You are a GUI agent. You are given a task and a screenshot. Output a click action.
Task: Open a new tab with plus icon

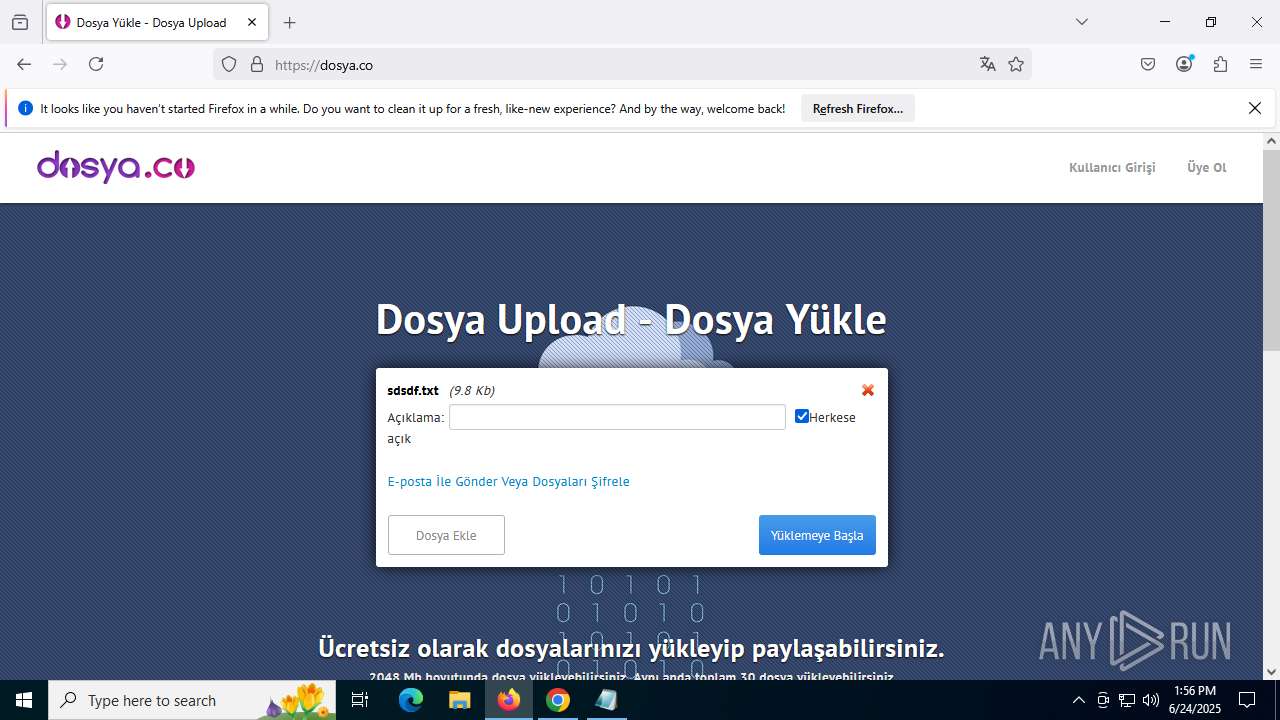tap(290, 22)
